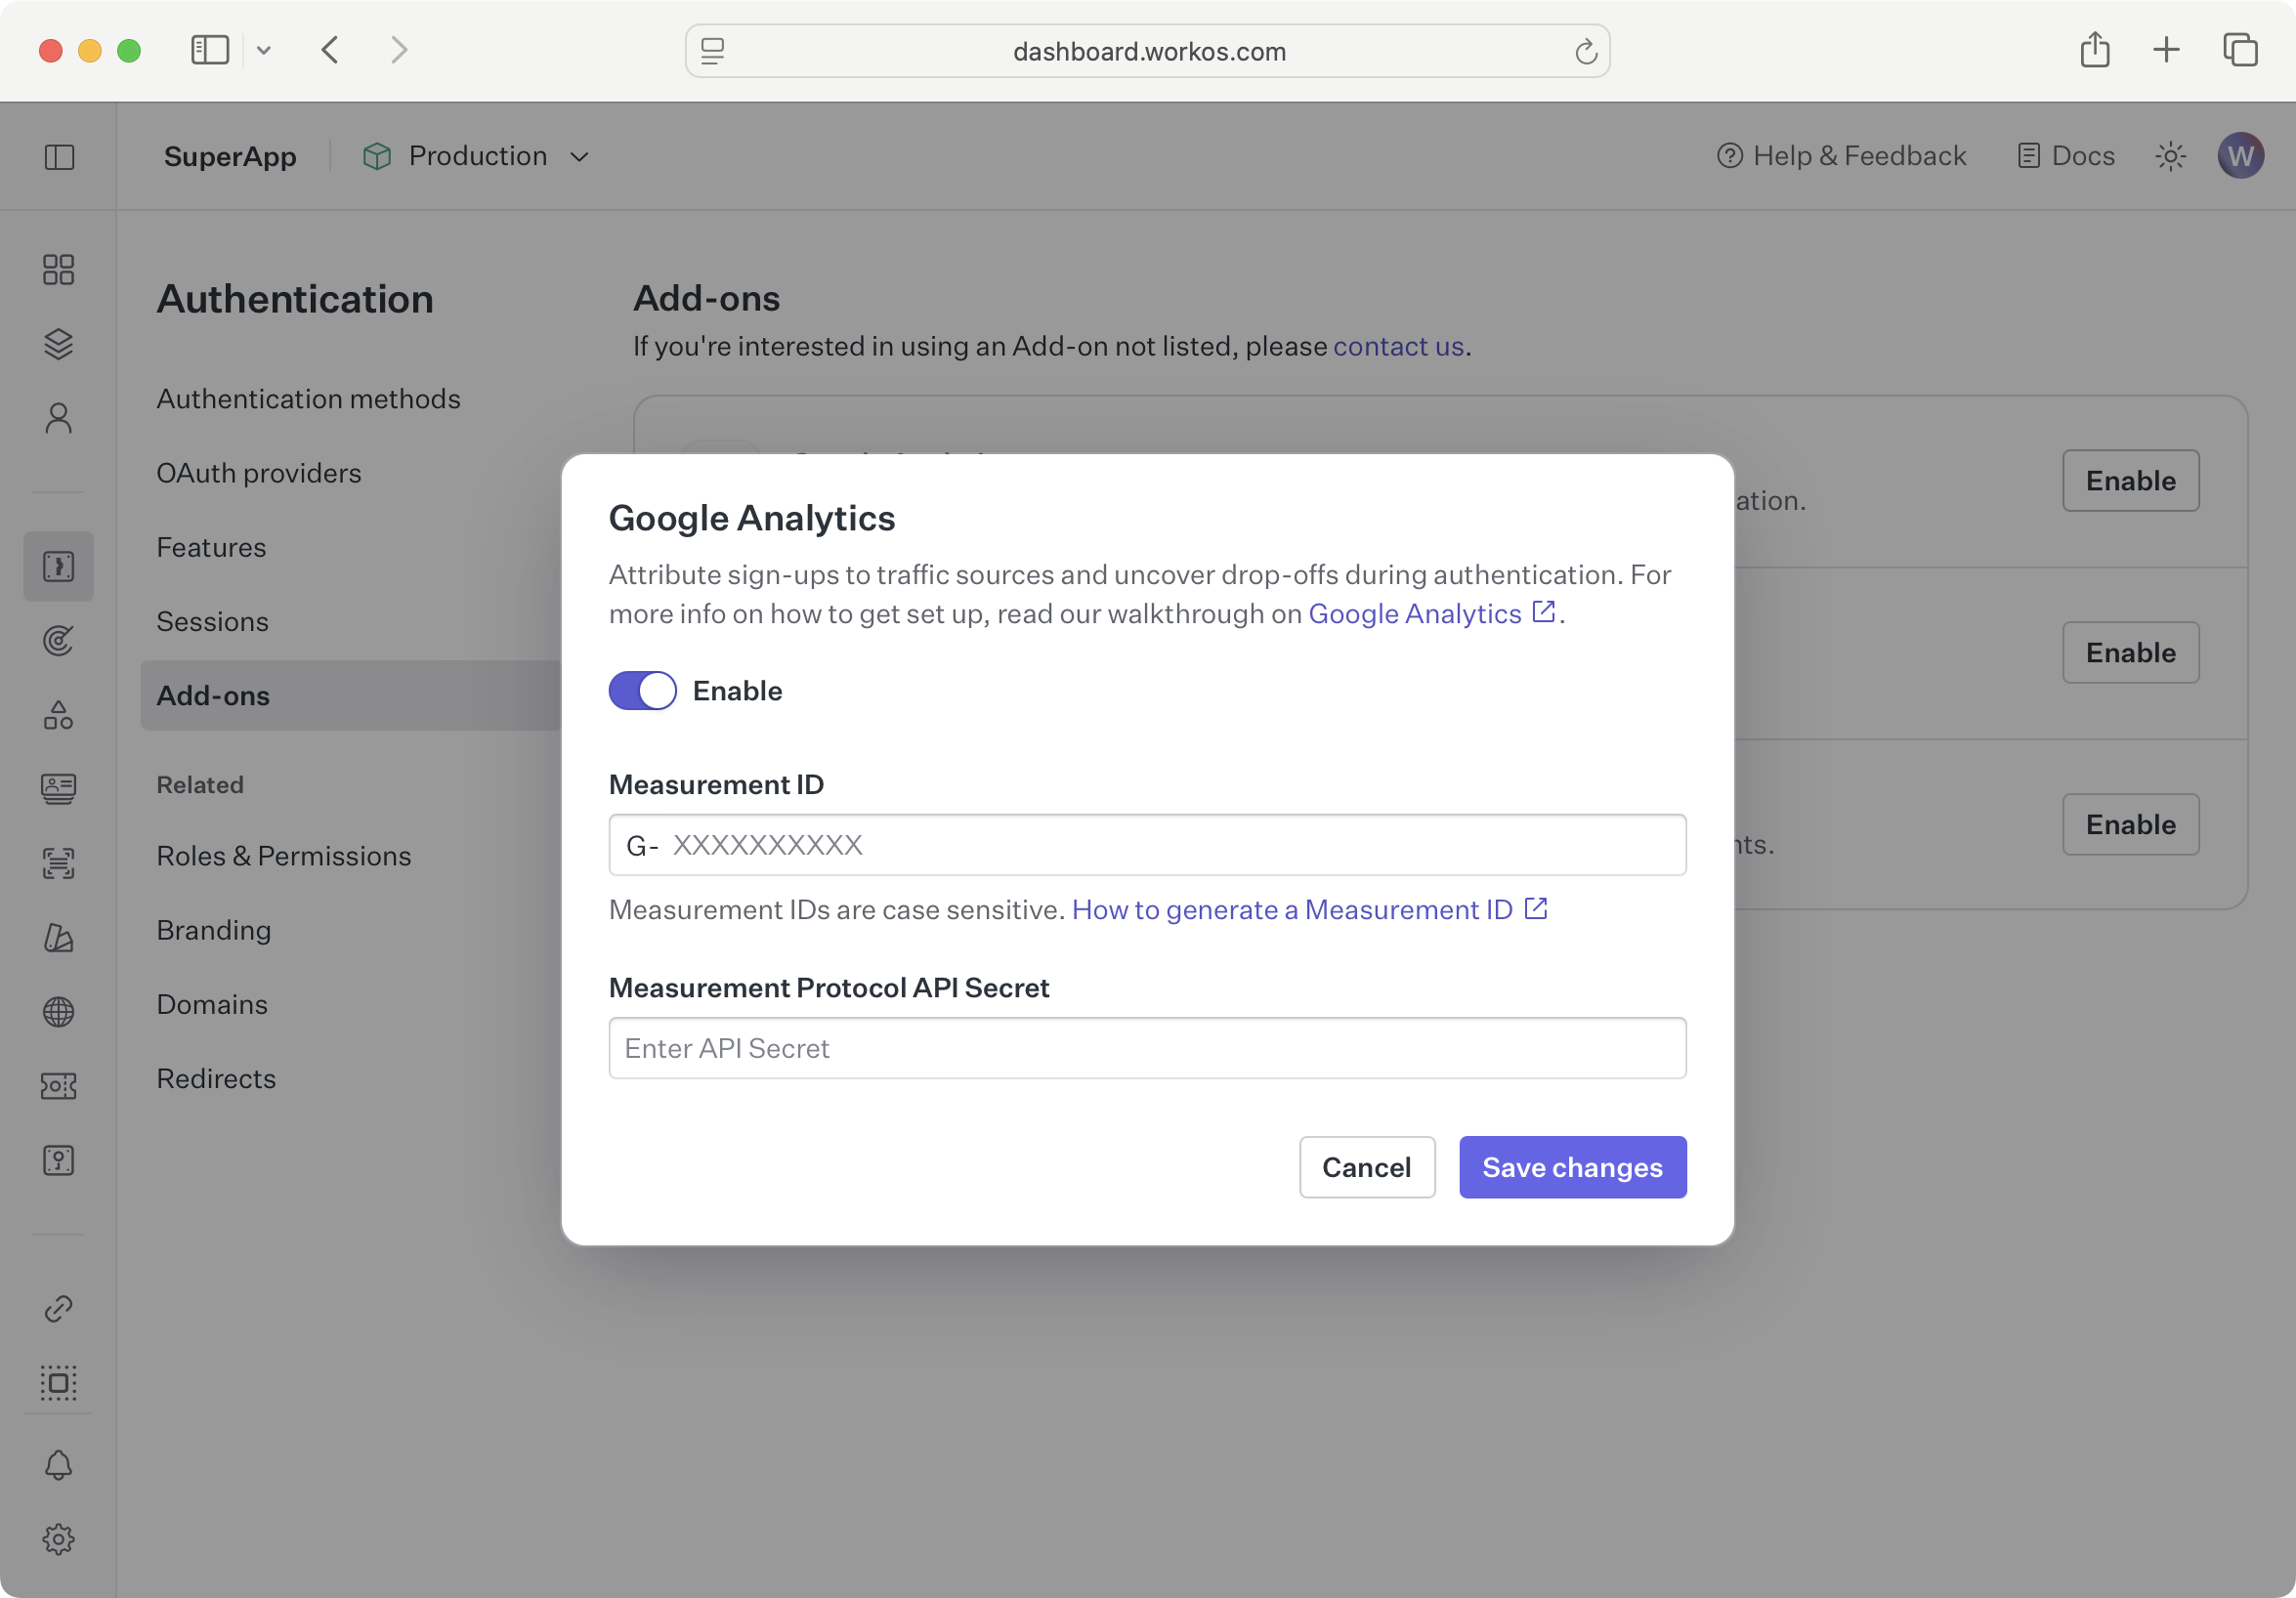This screenshot has height=1598, width=2296.
Task: Toggle the sidebar visibility control in Safari
Action: (210, 50)
